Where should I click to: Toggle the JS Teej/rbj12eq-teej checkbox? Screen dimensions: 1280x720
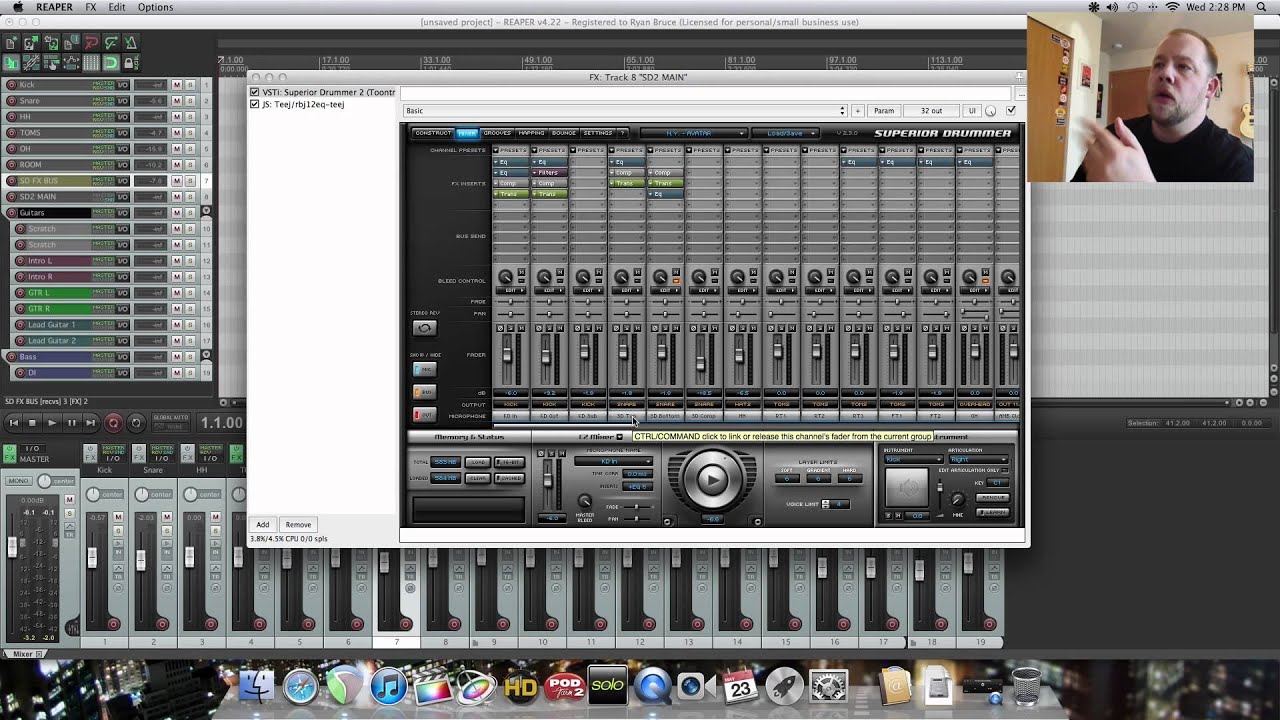[254, 104]
